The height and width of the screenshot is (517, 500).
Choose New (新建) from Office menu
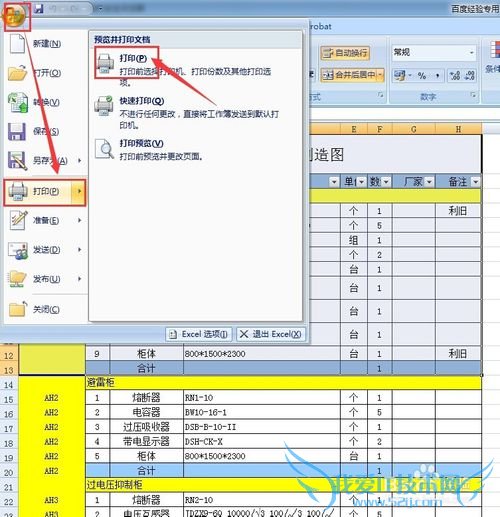[x=45, y=44]
